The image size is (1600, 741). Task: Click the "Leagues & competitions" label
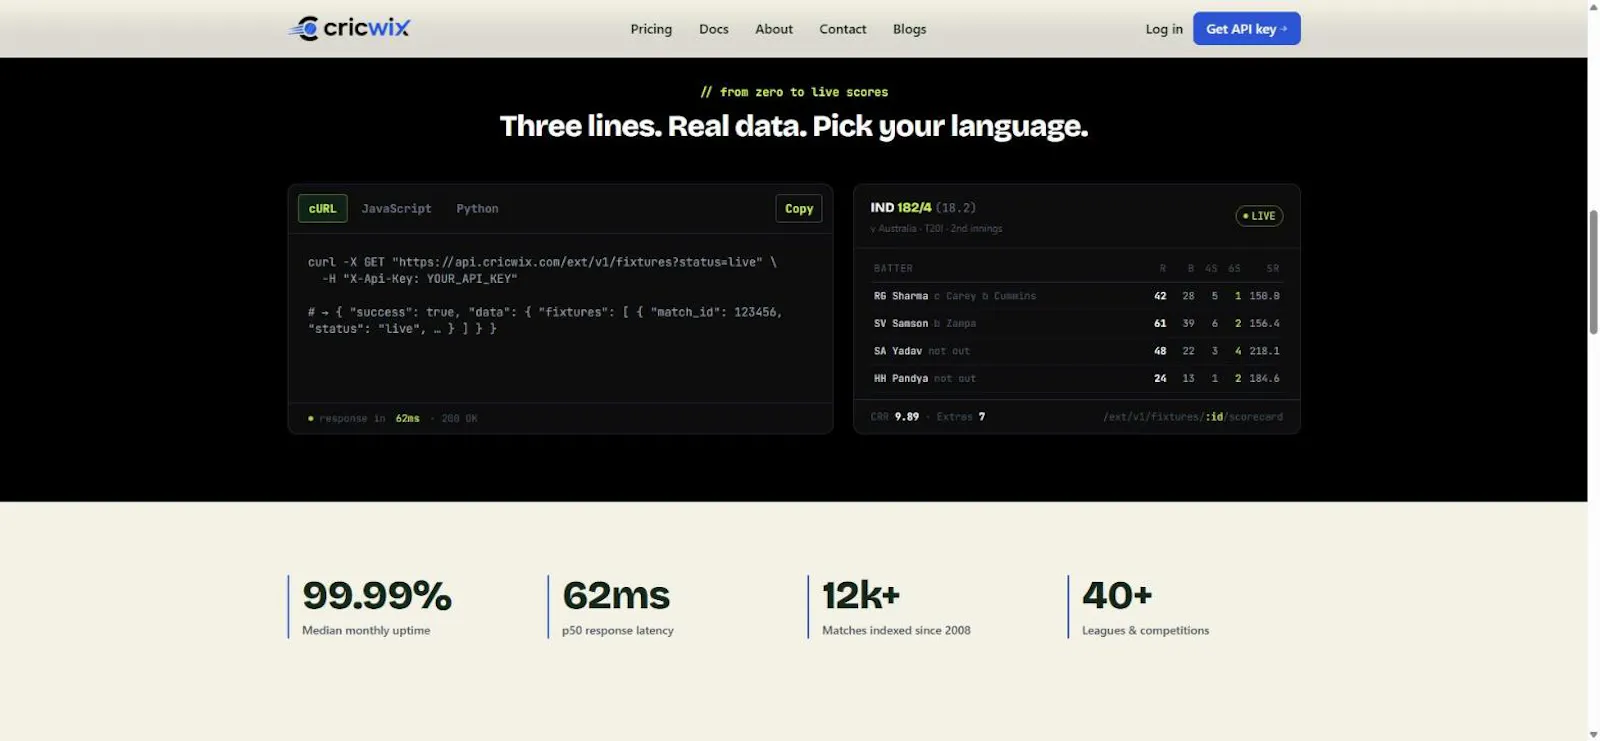[1146, 630]
